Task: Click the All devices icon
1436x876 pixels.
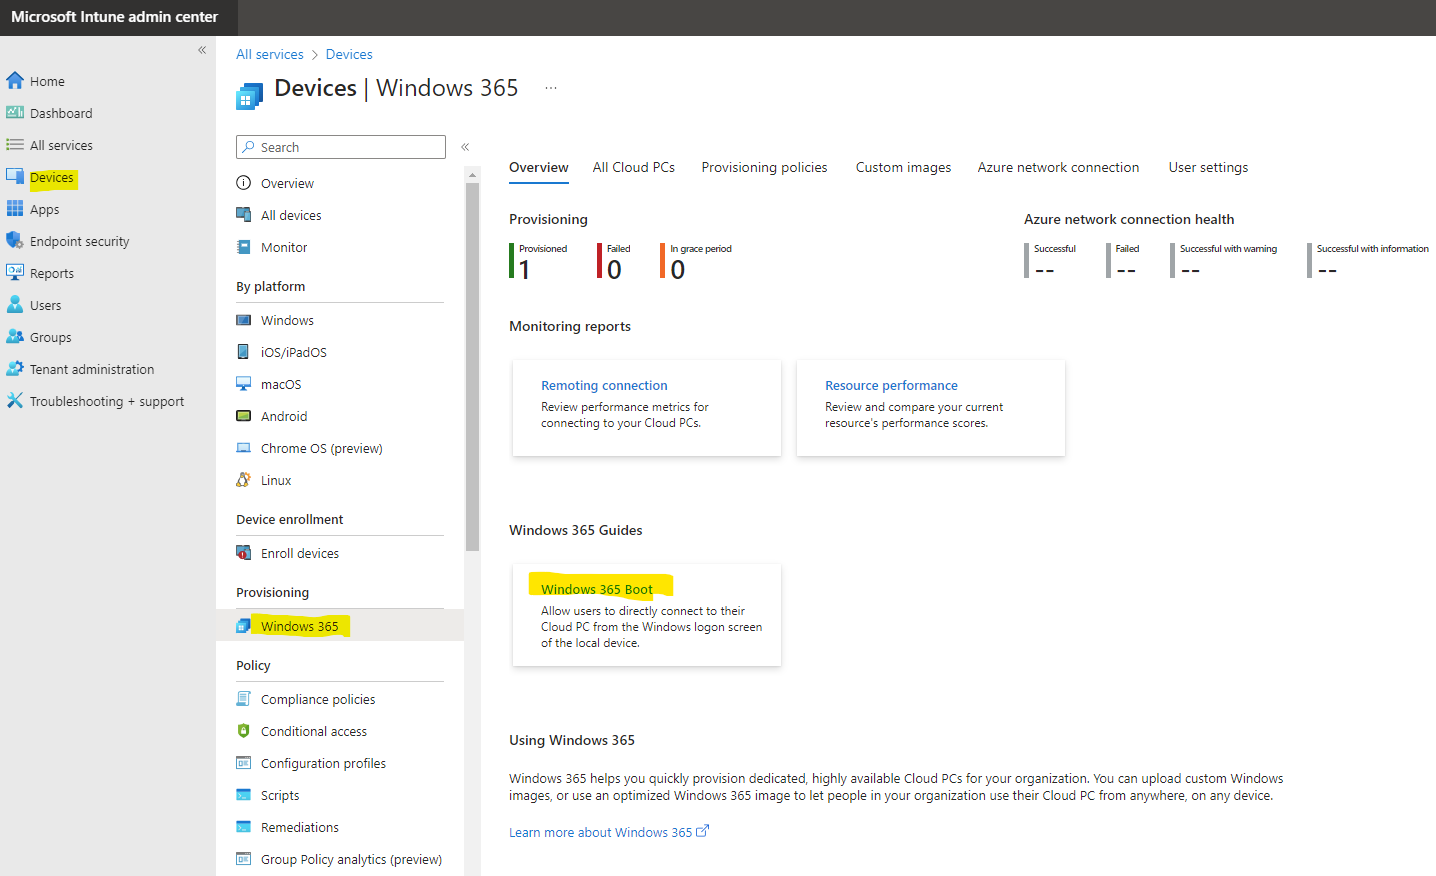Action: coord(243,215)
